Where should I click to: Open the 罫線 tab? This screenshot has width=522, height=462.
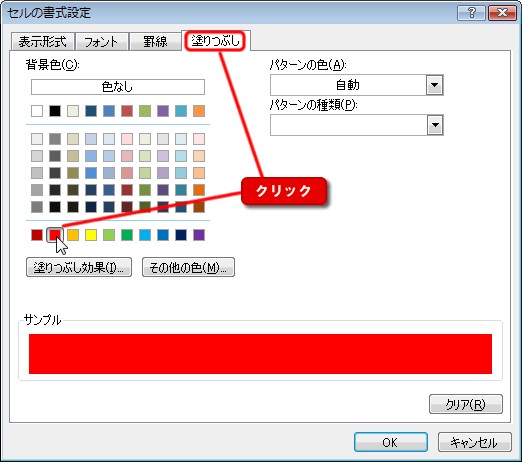[x=155, y=42]
